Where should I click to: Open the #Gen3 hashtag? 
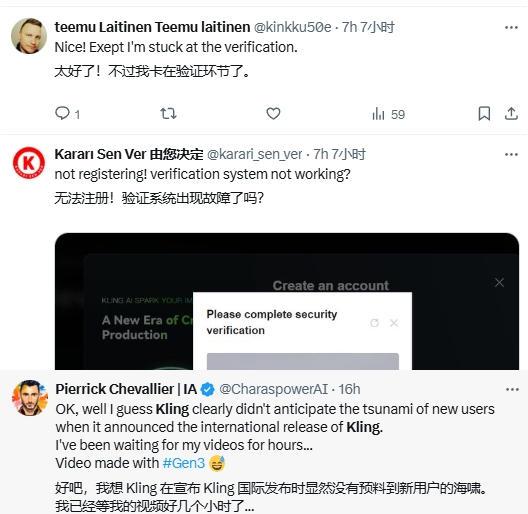[x=184, y=463]
